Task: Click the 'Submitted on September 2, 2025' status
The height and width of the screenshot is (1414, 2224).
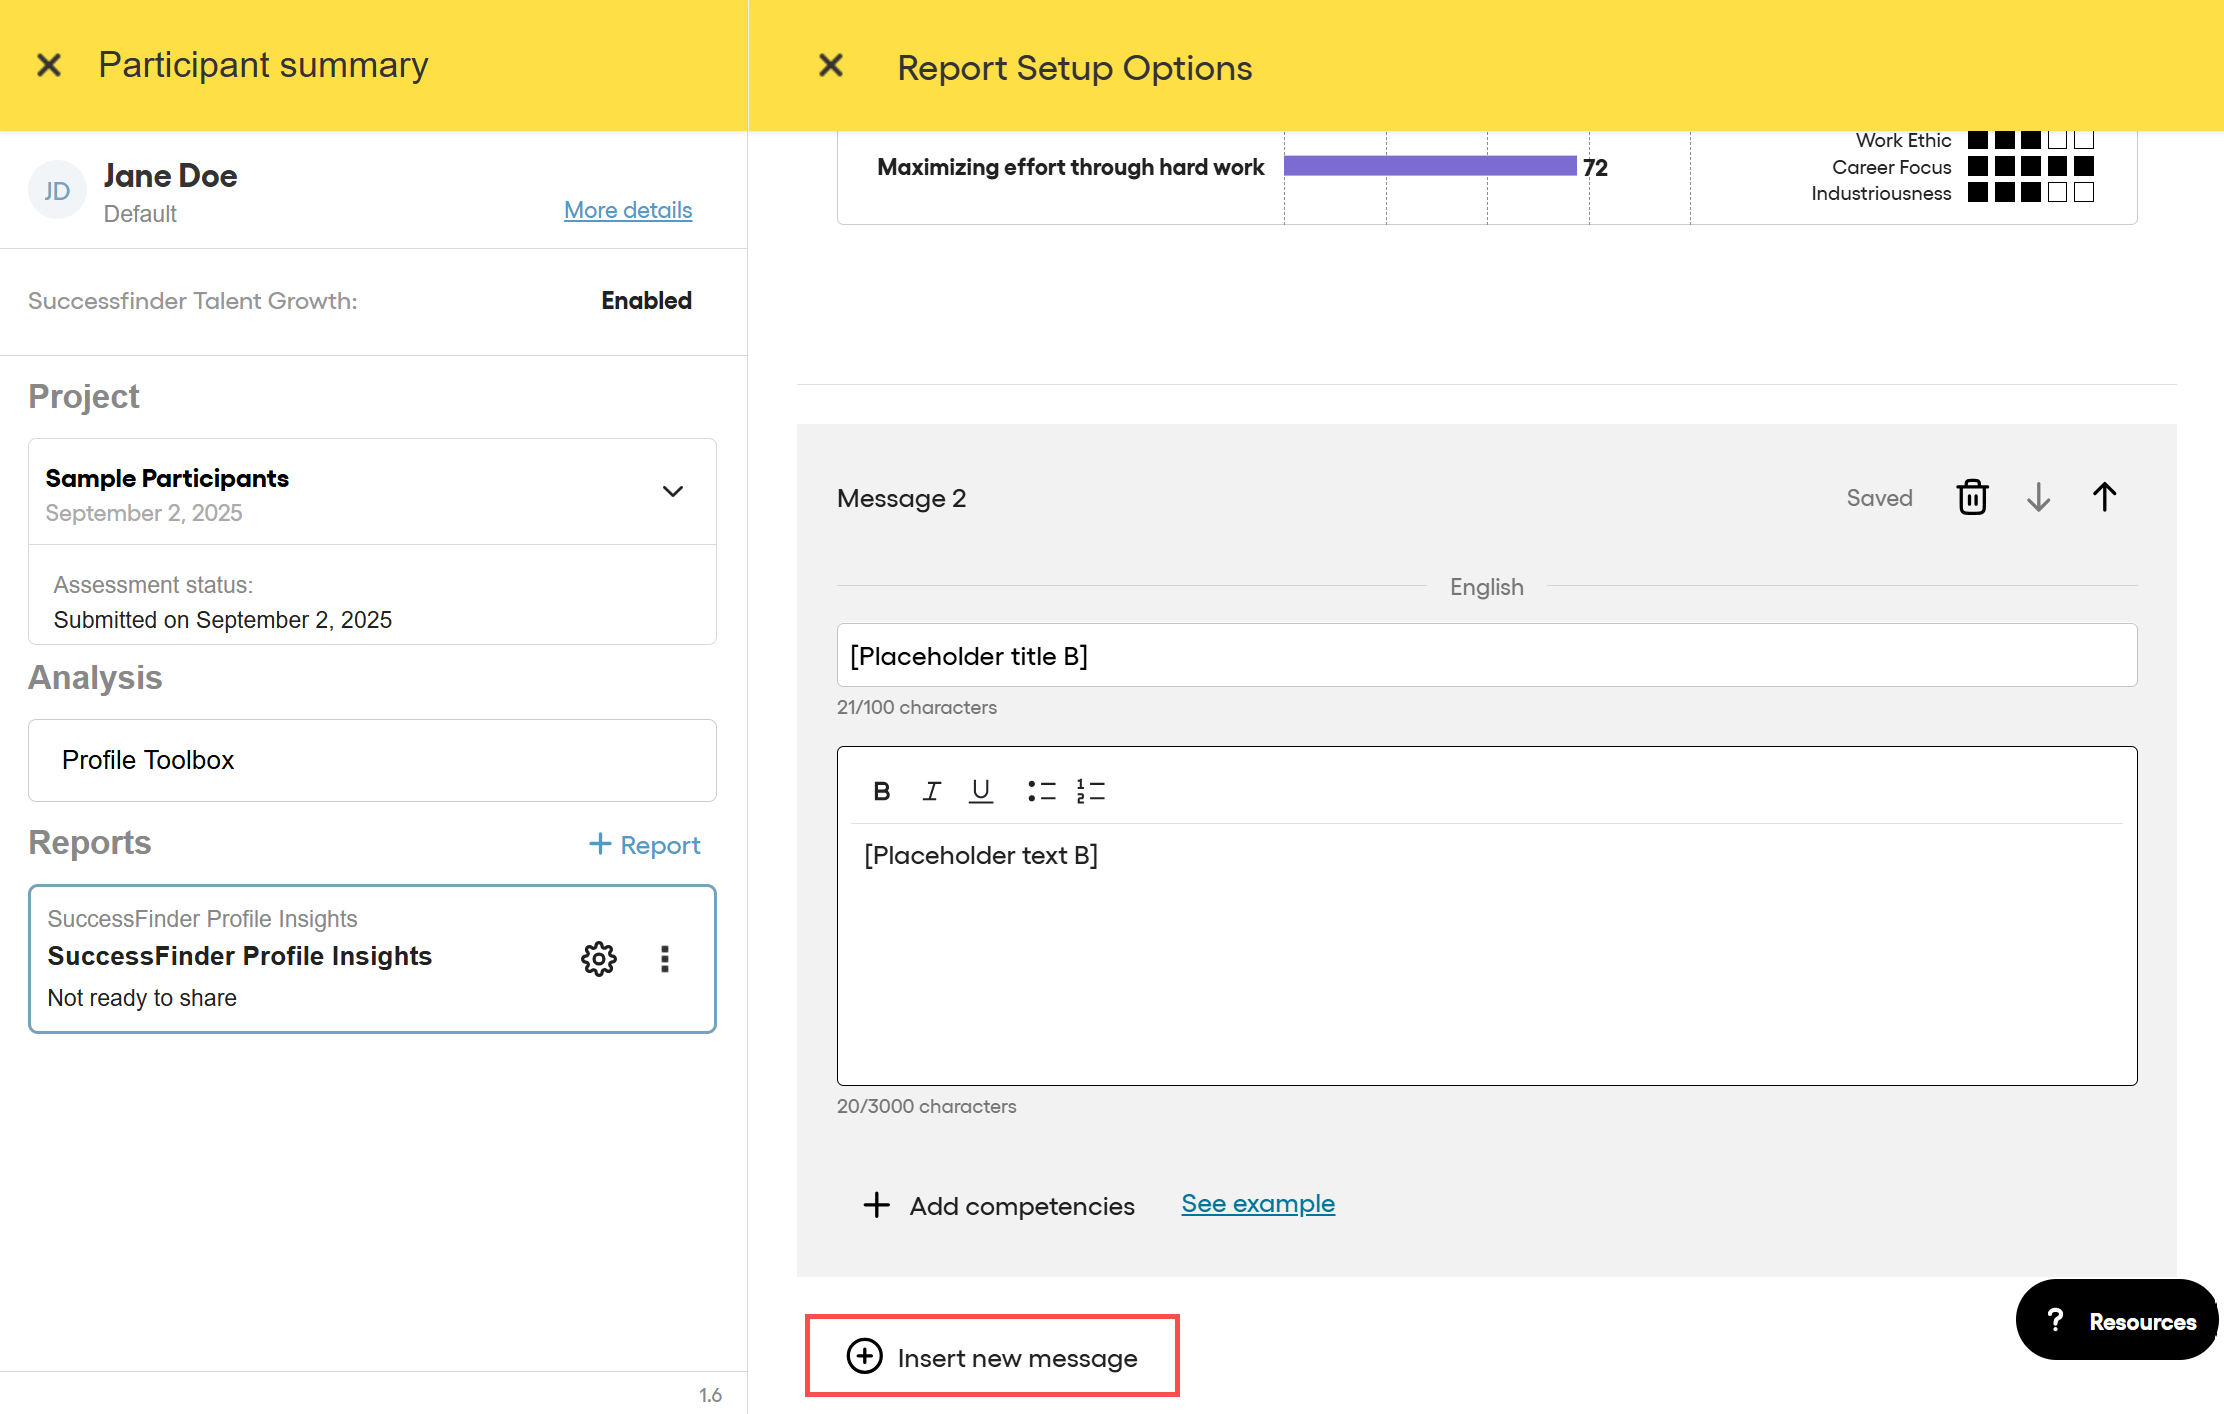Action: tap(223, 620)
